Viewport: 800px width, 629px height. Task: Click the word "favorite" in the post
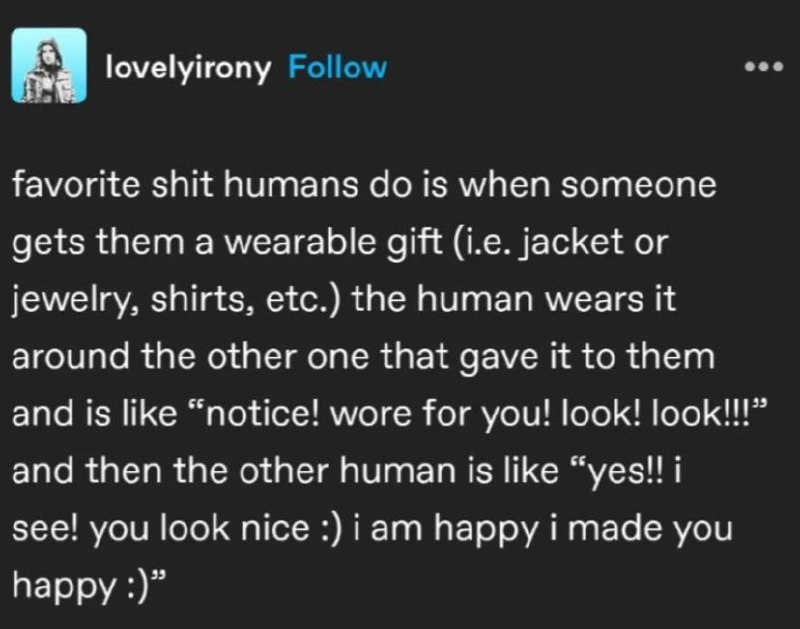point(76,185)
